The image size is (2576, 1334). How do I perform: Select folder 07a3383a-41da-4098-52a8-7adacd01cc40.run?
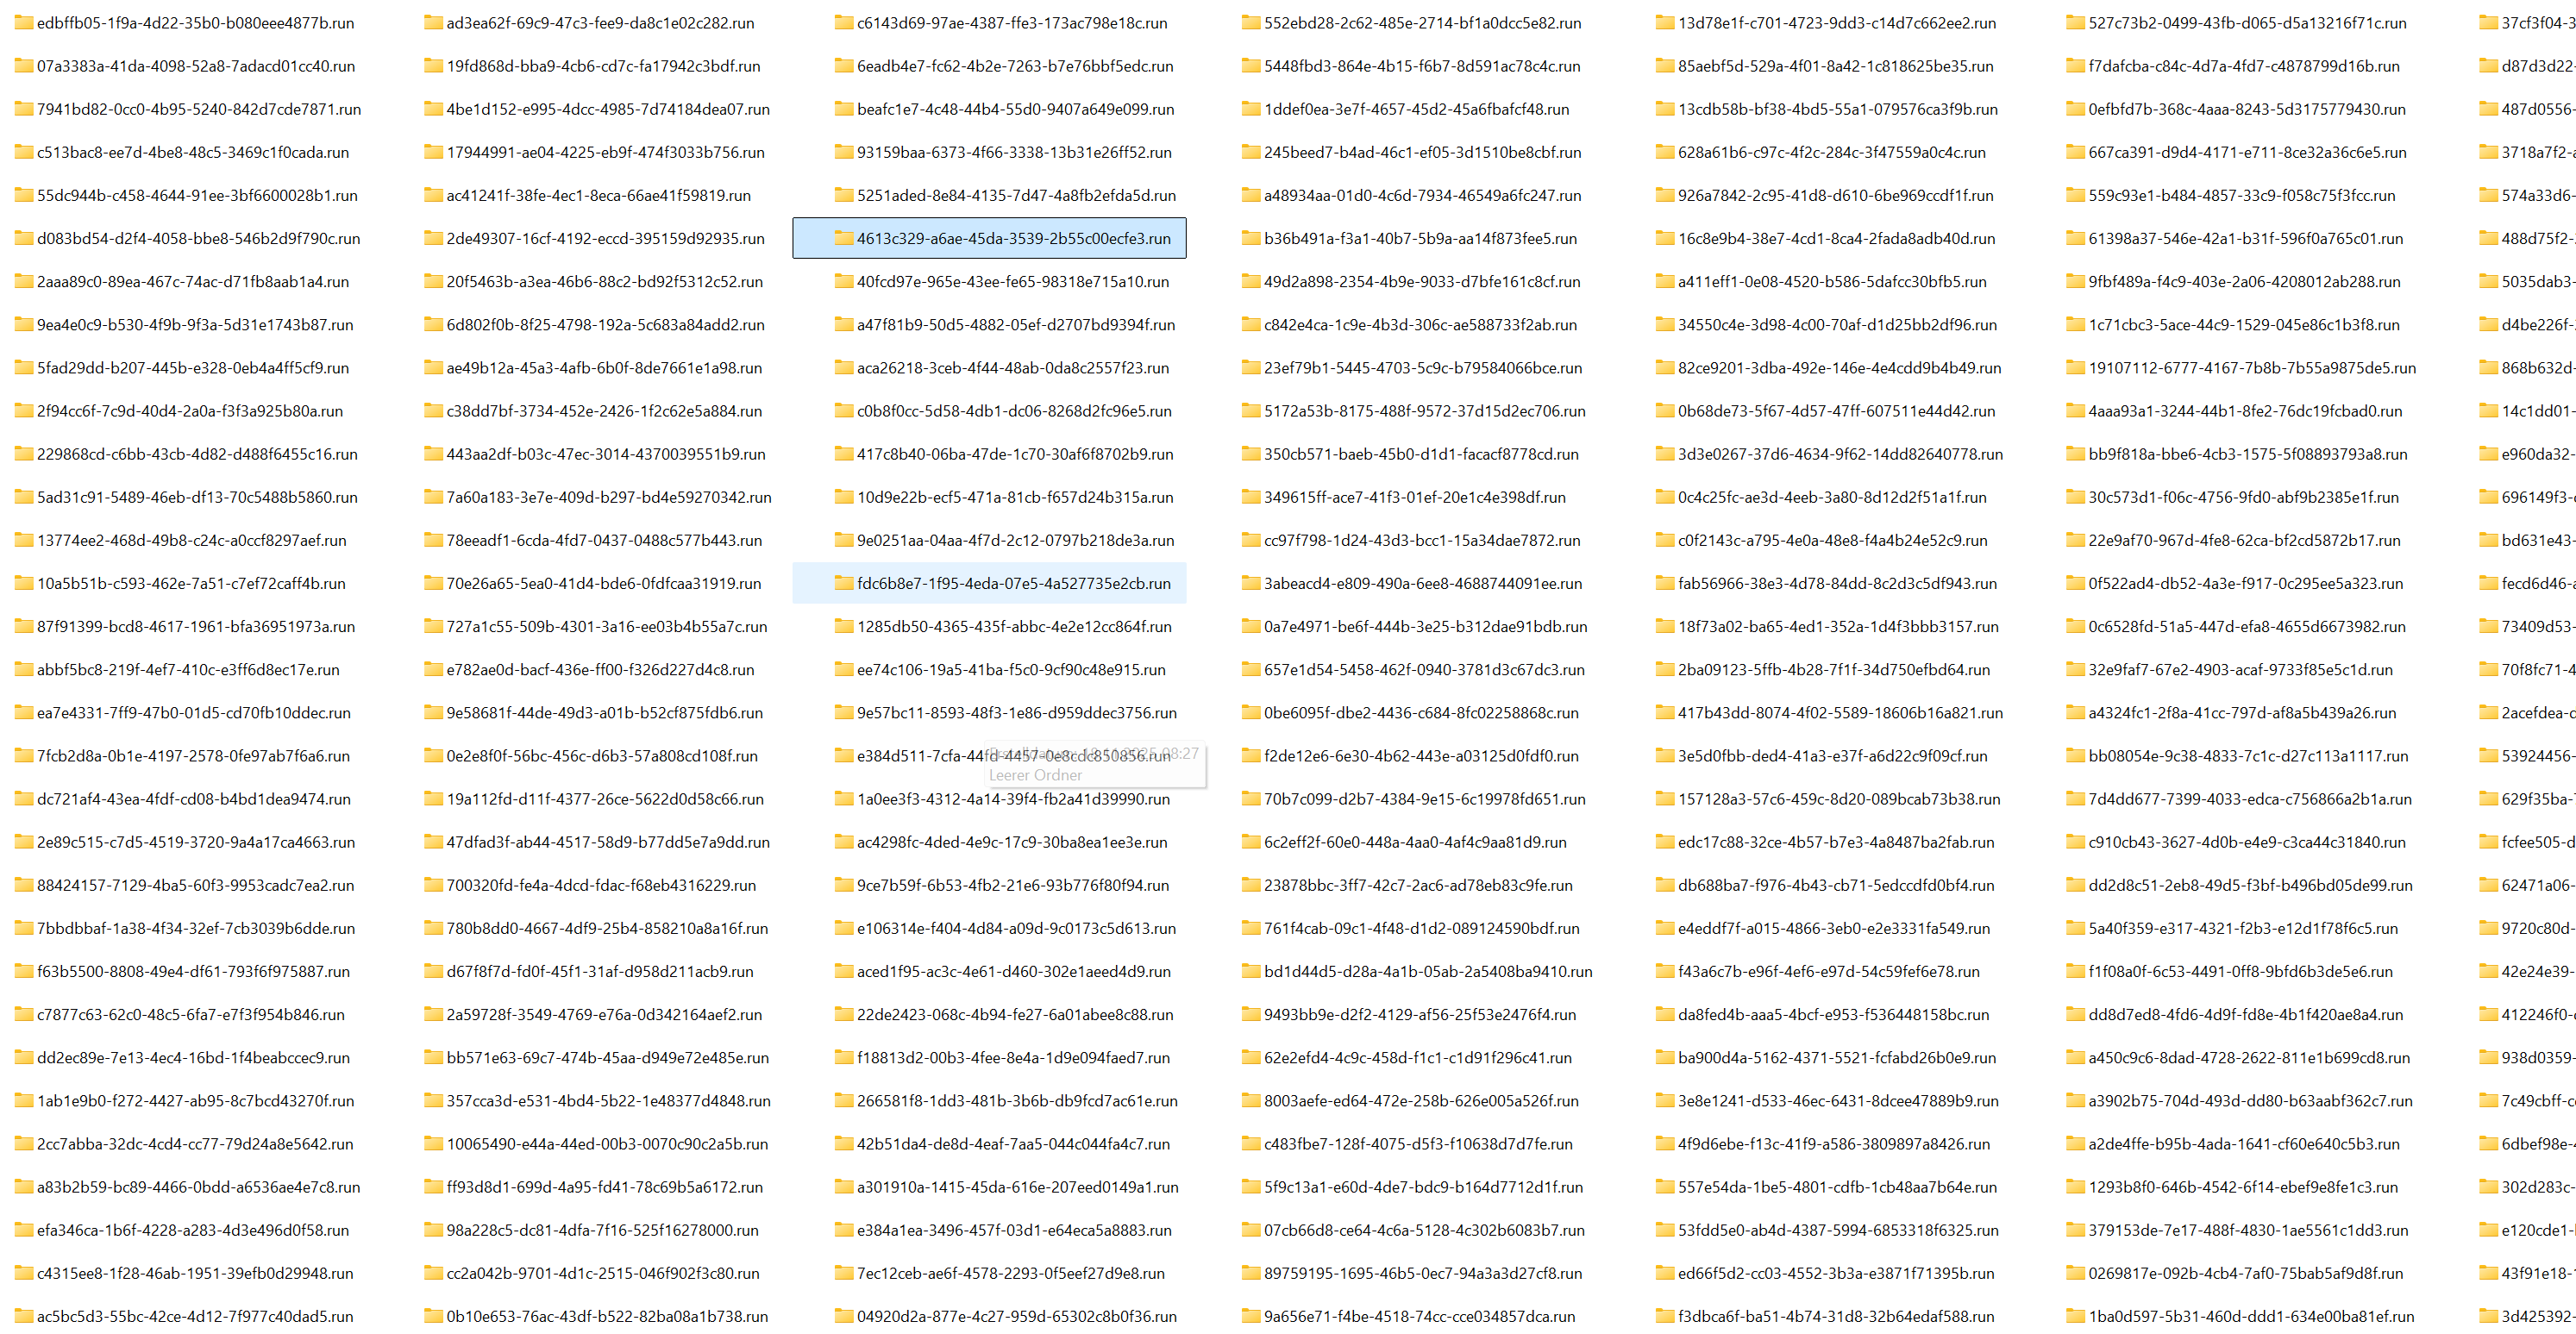pos(195,66)
